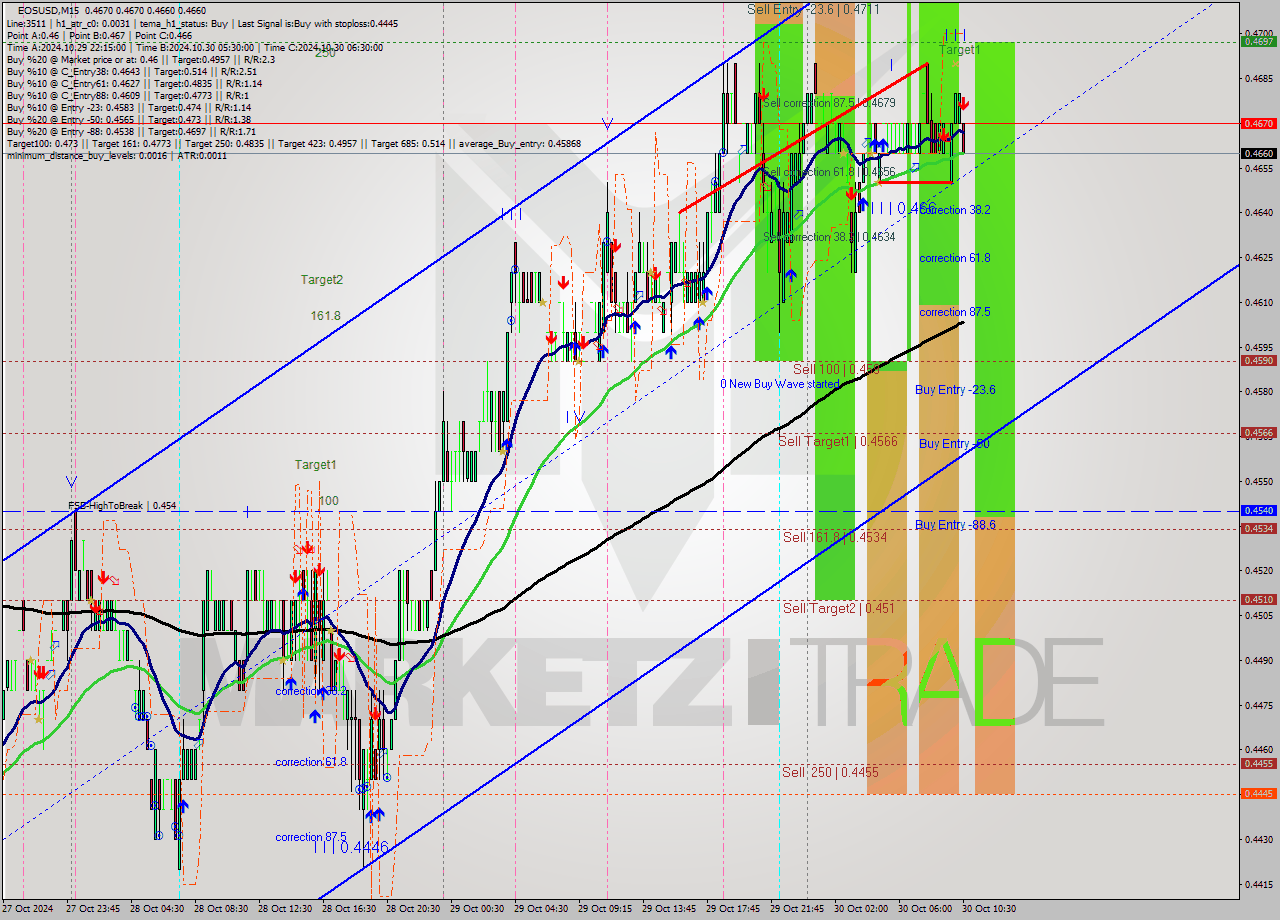Click the '27 Oct 23:45' time label

93,909
